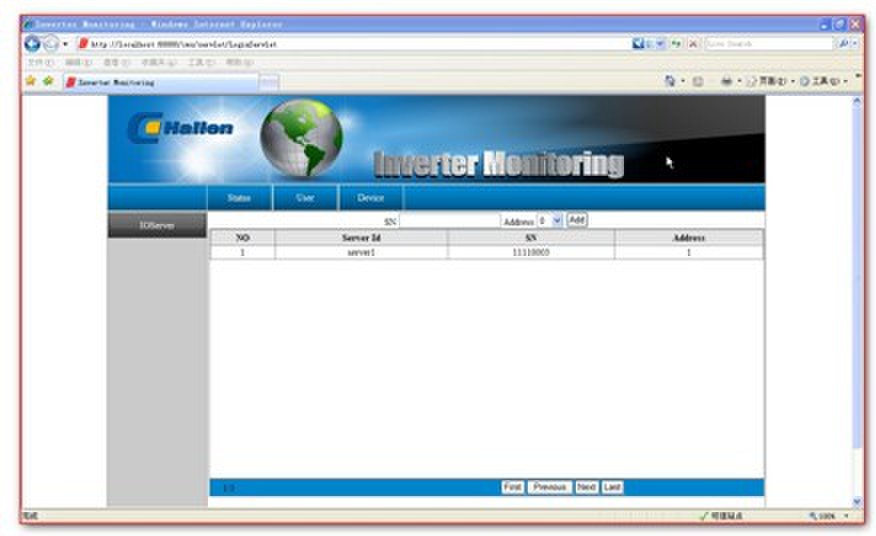876x536 pixels.
Task: Click the Halten logo in banner
Action: (180, 128)
